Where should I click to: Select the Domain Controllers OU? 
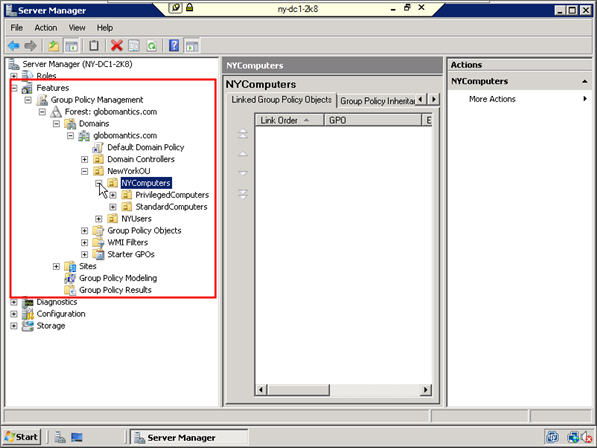[x=140, y=159]
